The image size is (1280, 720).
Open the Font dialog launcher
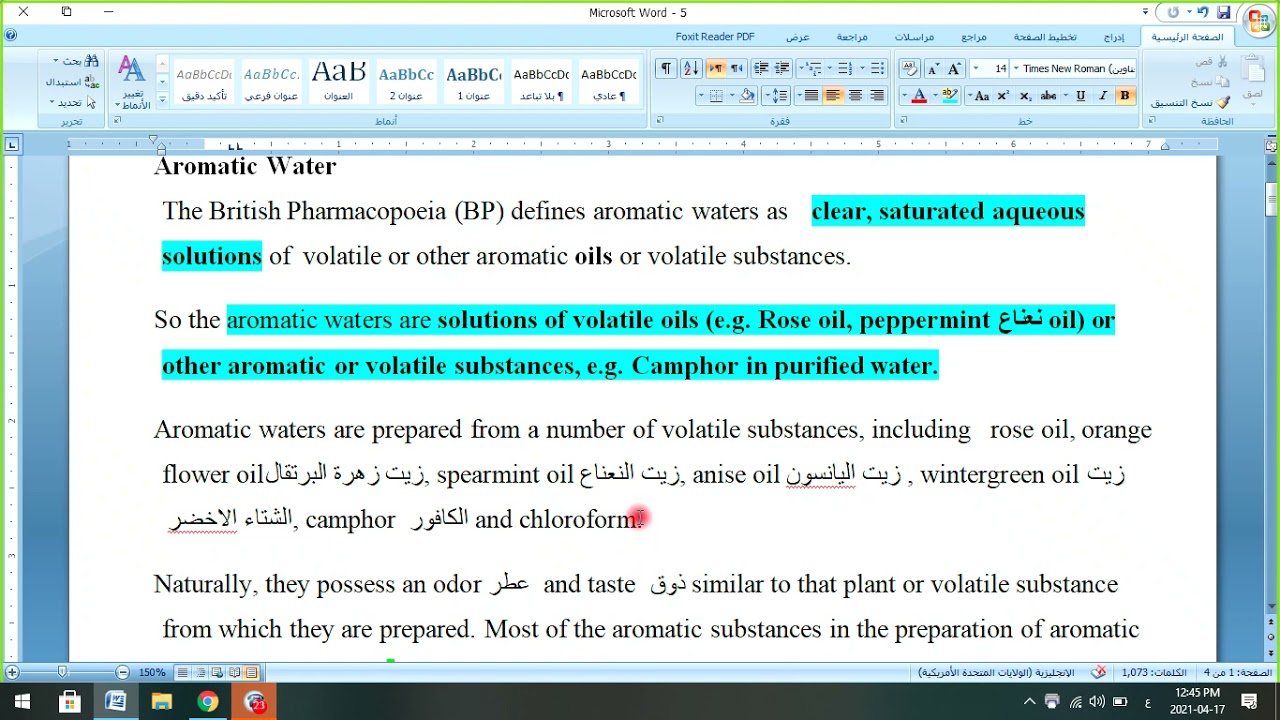903,121
